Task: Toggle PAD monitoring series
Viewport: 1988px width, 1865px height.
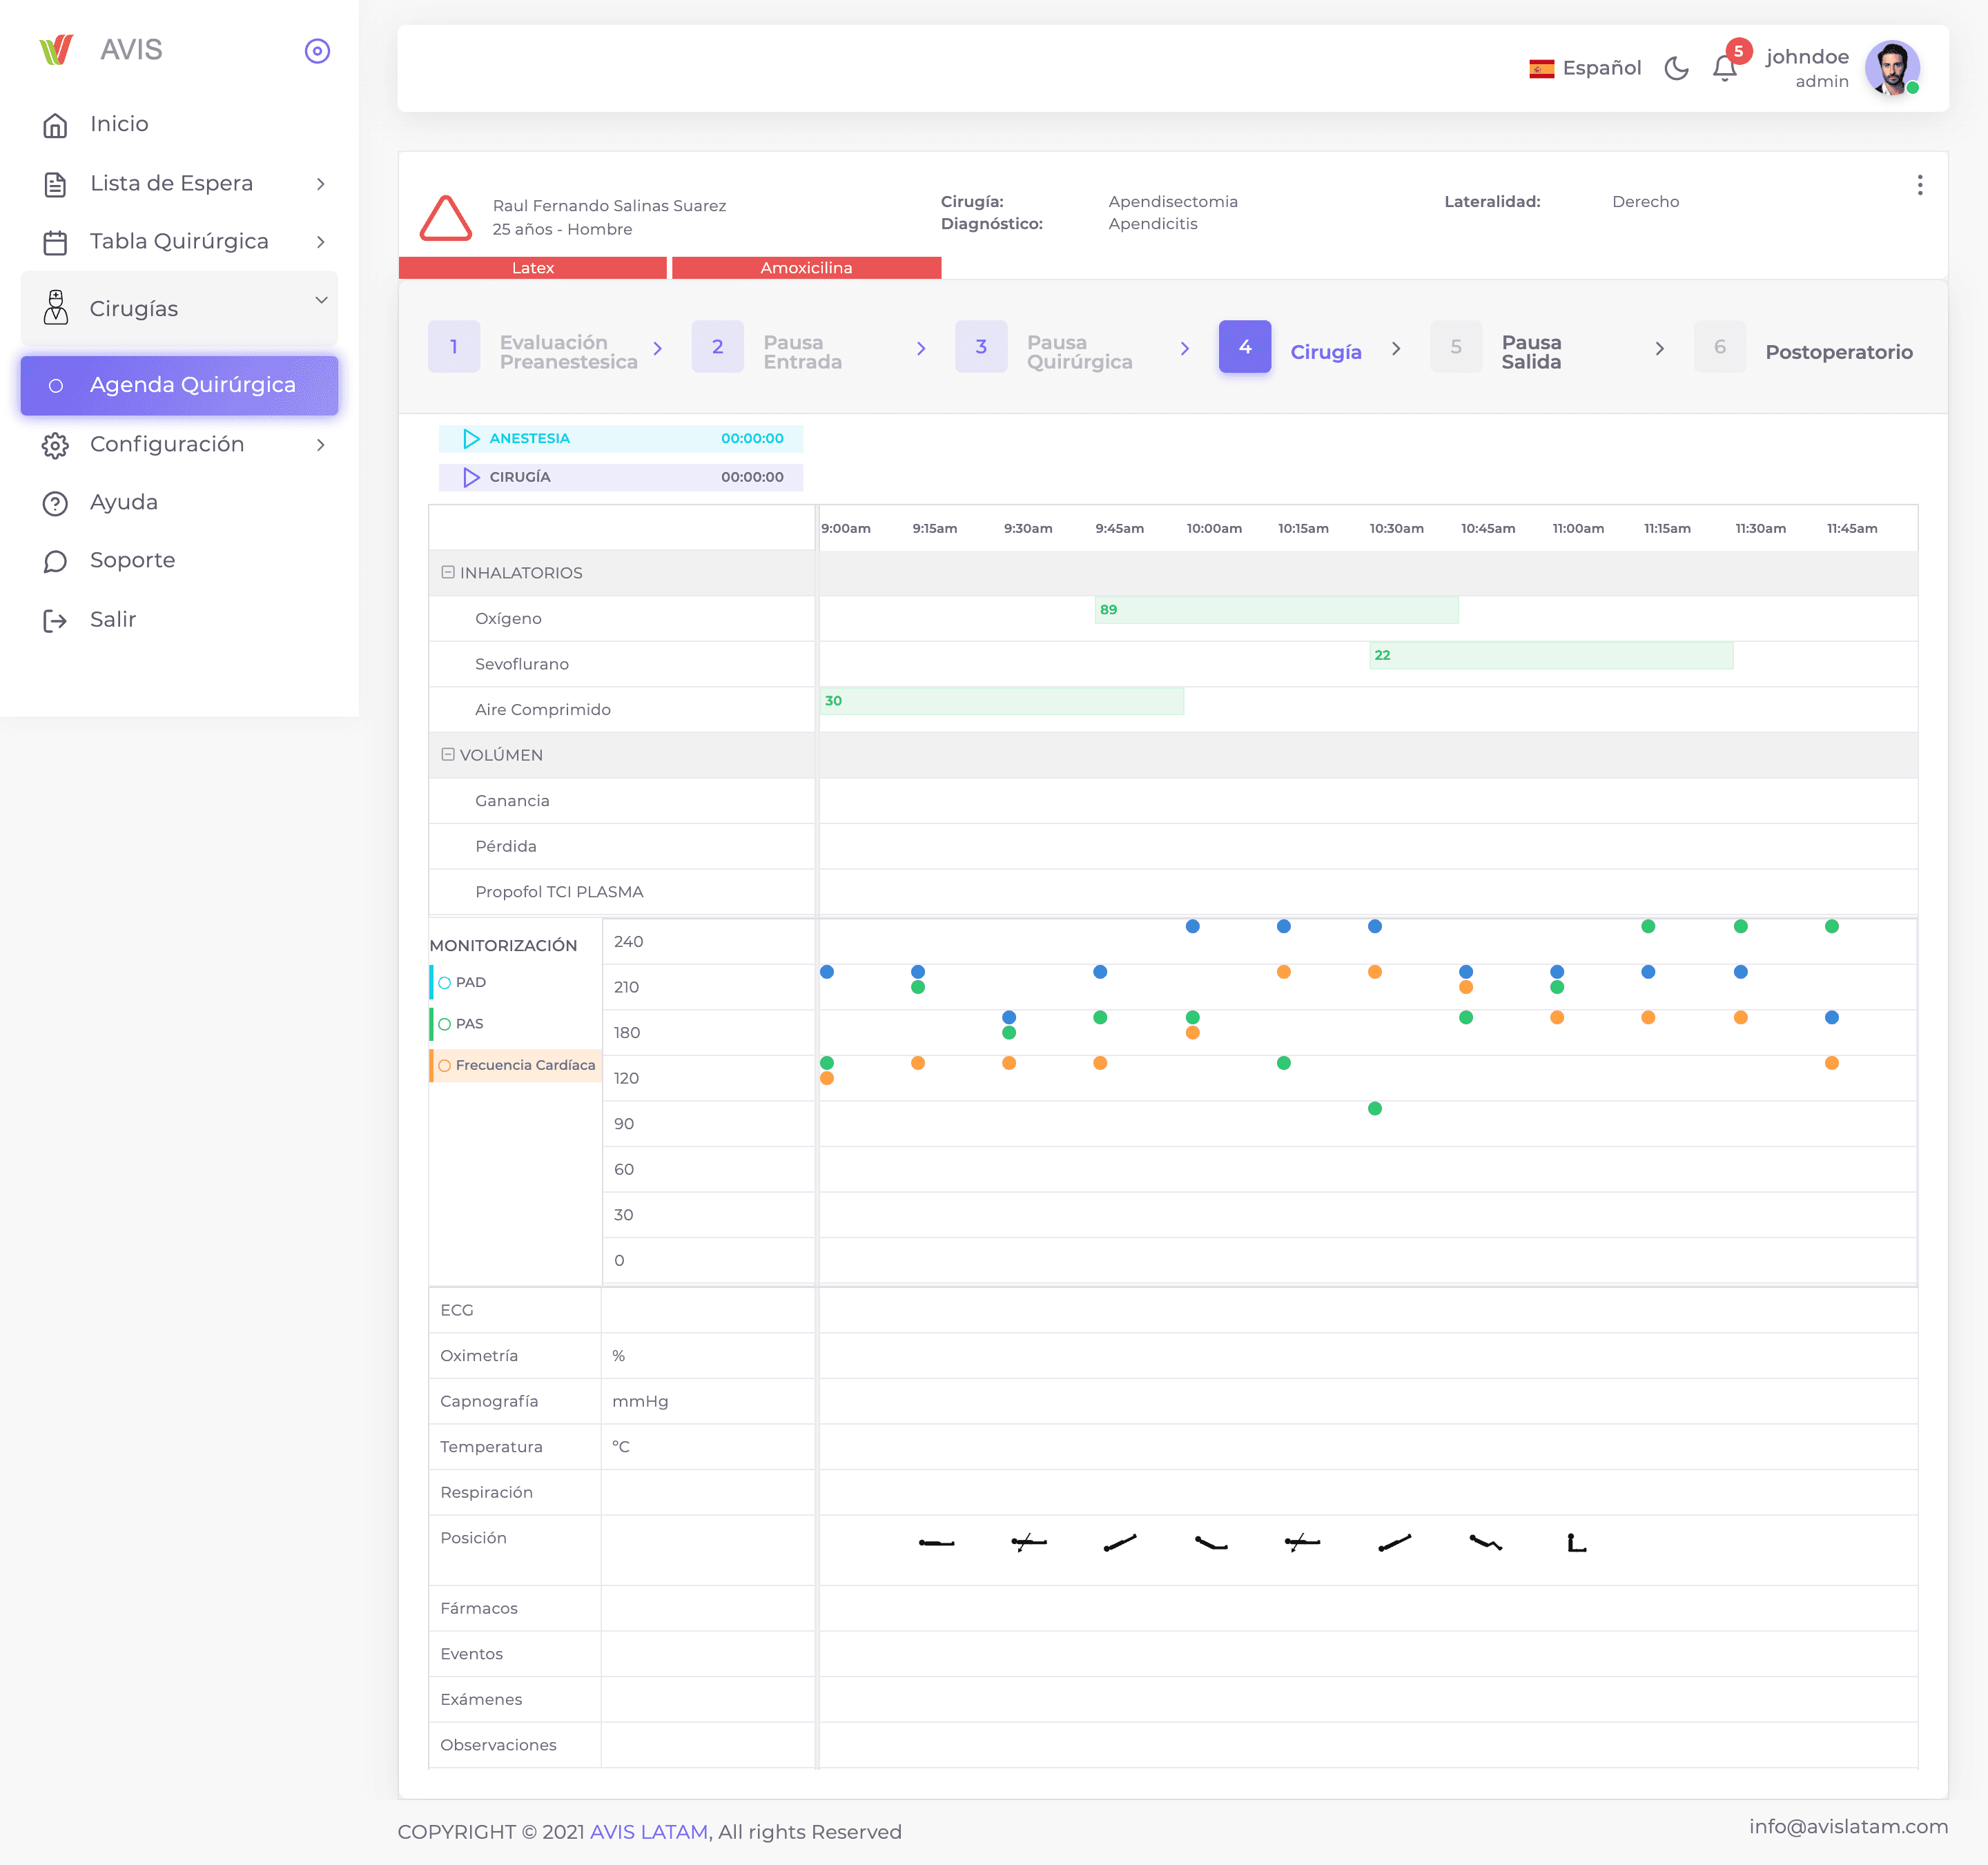Action: click(461, 982)
